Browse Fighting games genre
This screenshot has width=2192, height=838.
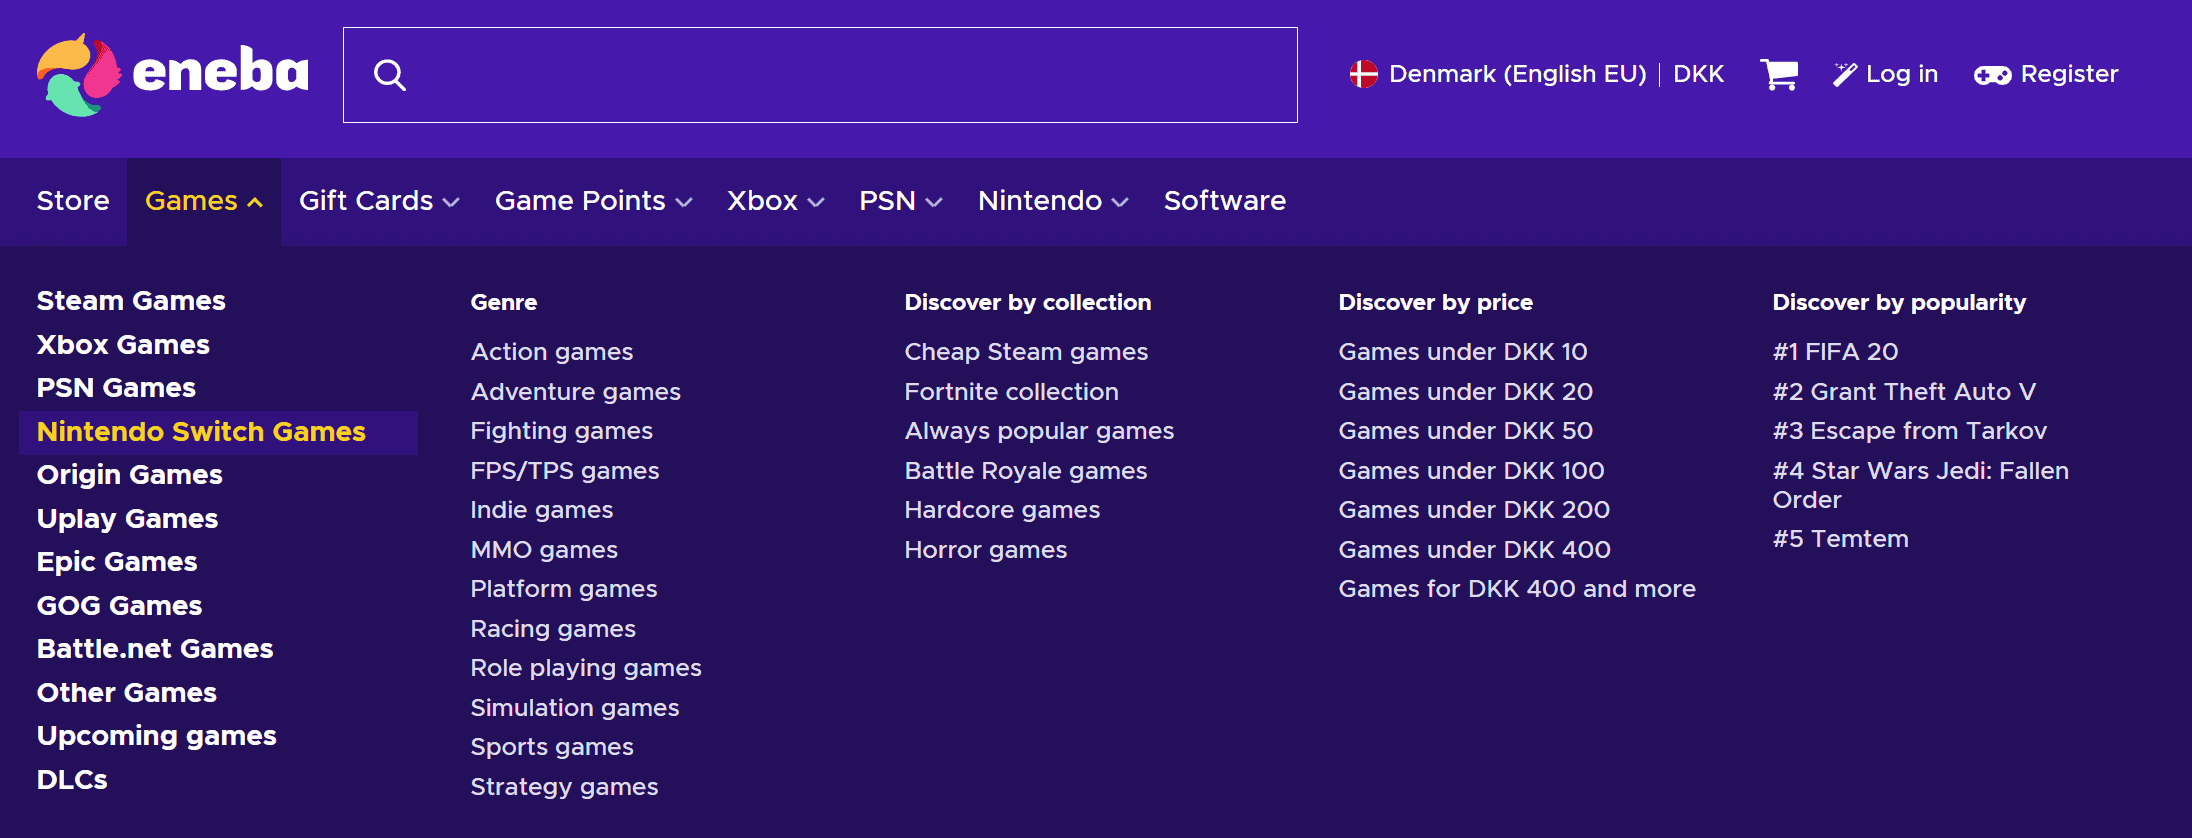tap(562, 431)
